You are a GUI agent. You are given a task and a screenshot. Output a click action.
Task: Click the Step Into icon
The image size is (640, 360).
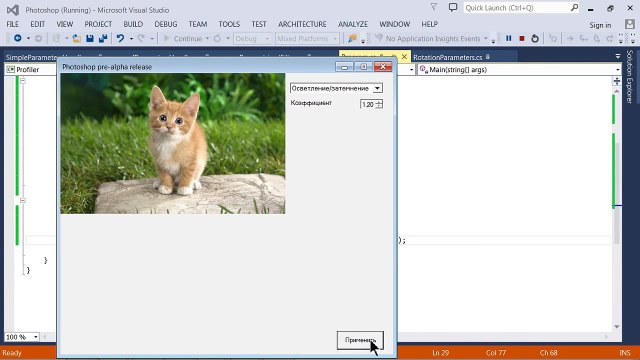tap(584, 39)
